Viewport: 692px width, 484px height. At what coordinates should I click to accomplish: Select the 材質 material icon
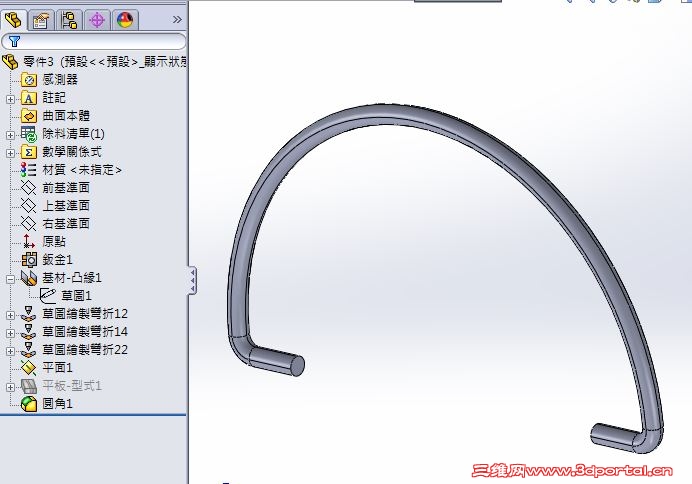coord(29,170)
